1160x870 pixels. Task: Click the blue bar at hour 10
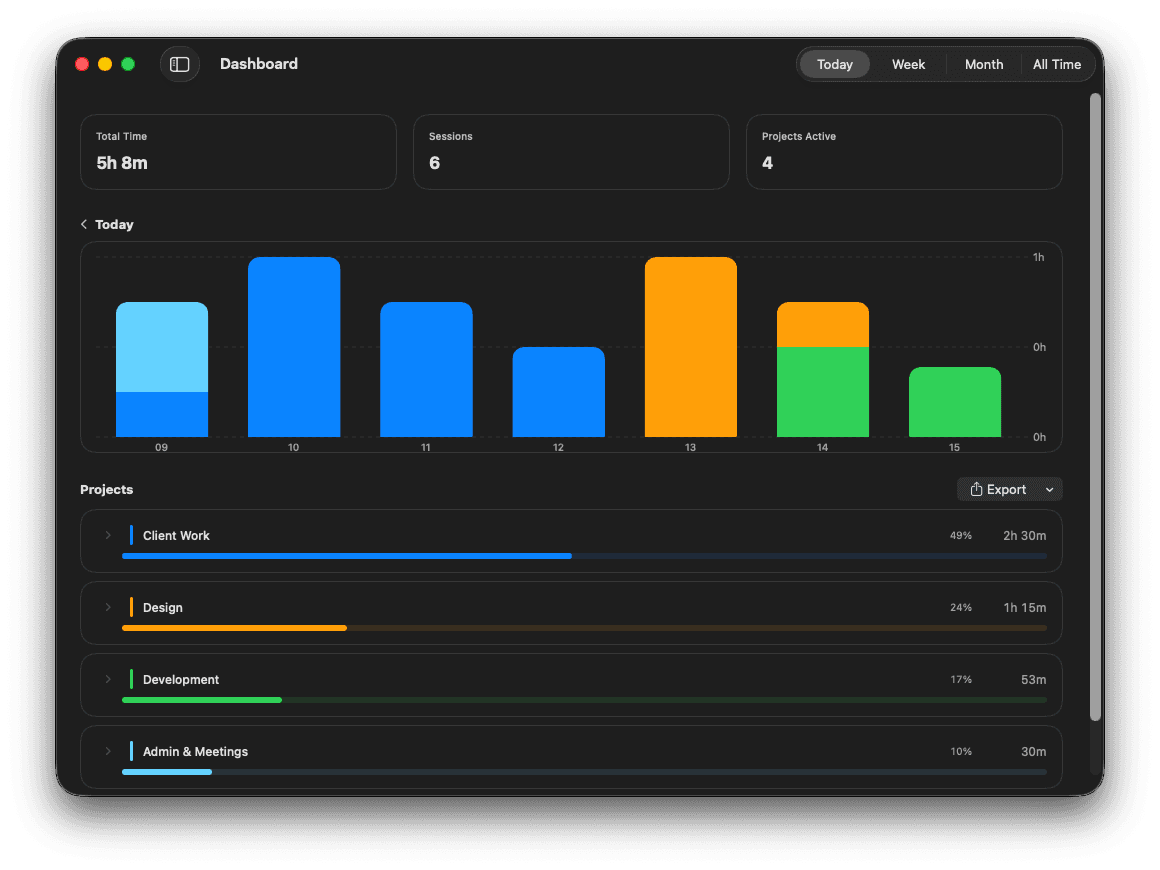(x=294, y=347)
